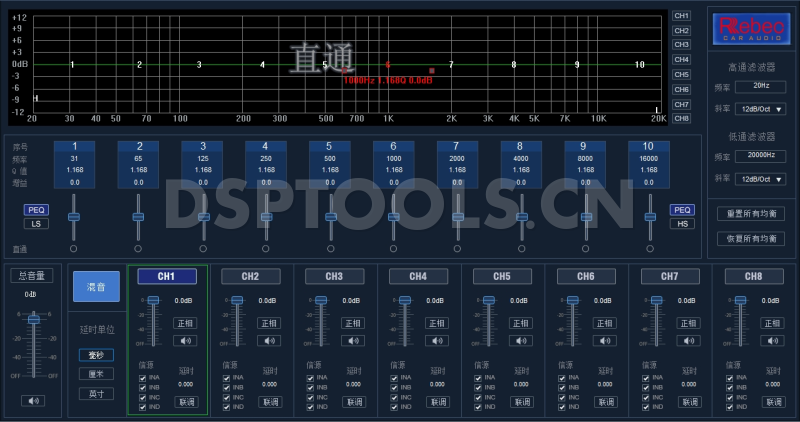The image size is (800, 422).
Task: Click the CH1 speaker mute icon
Action: [x=185, y=340]
